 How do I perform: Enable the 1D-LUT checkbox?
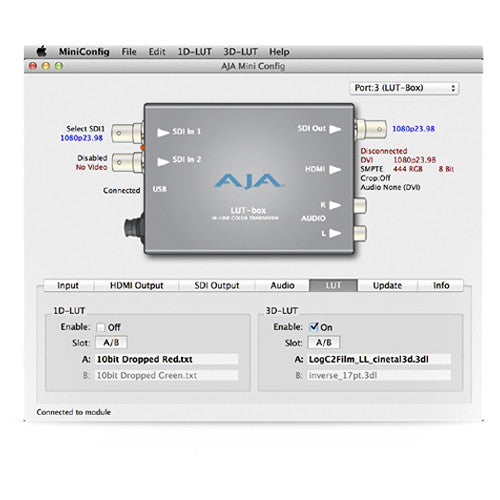(x=100, y=327)
